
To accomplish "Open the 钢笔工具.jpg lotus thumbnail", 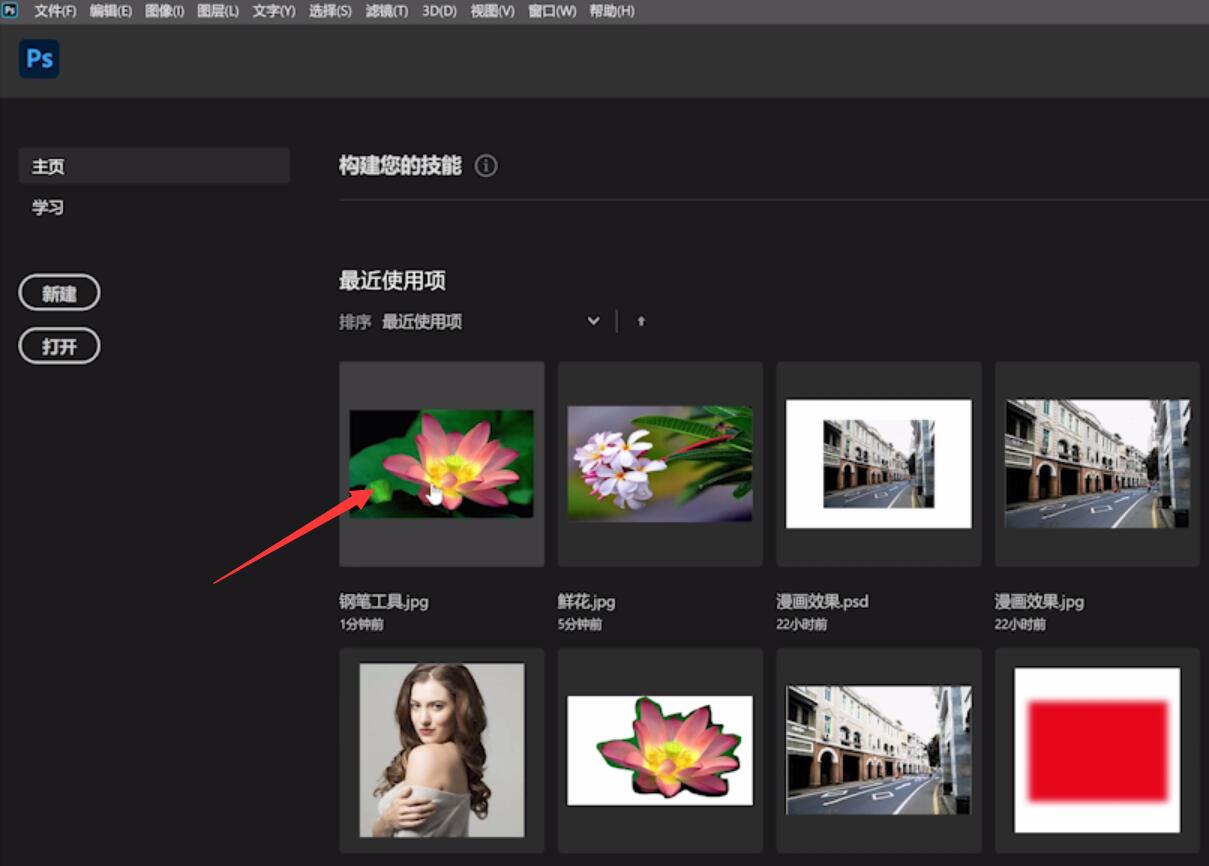I will [x=442, y=464].
